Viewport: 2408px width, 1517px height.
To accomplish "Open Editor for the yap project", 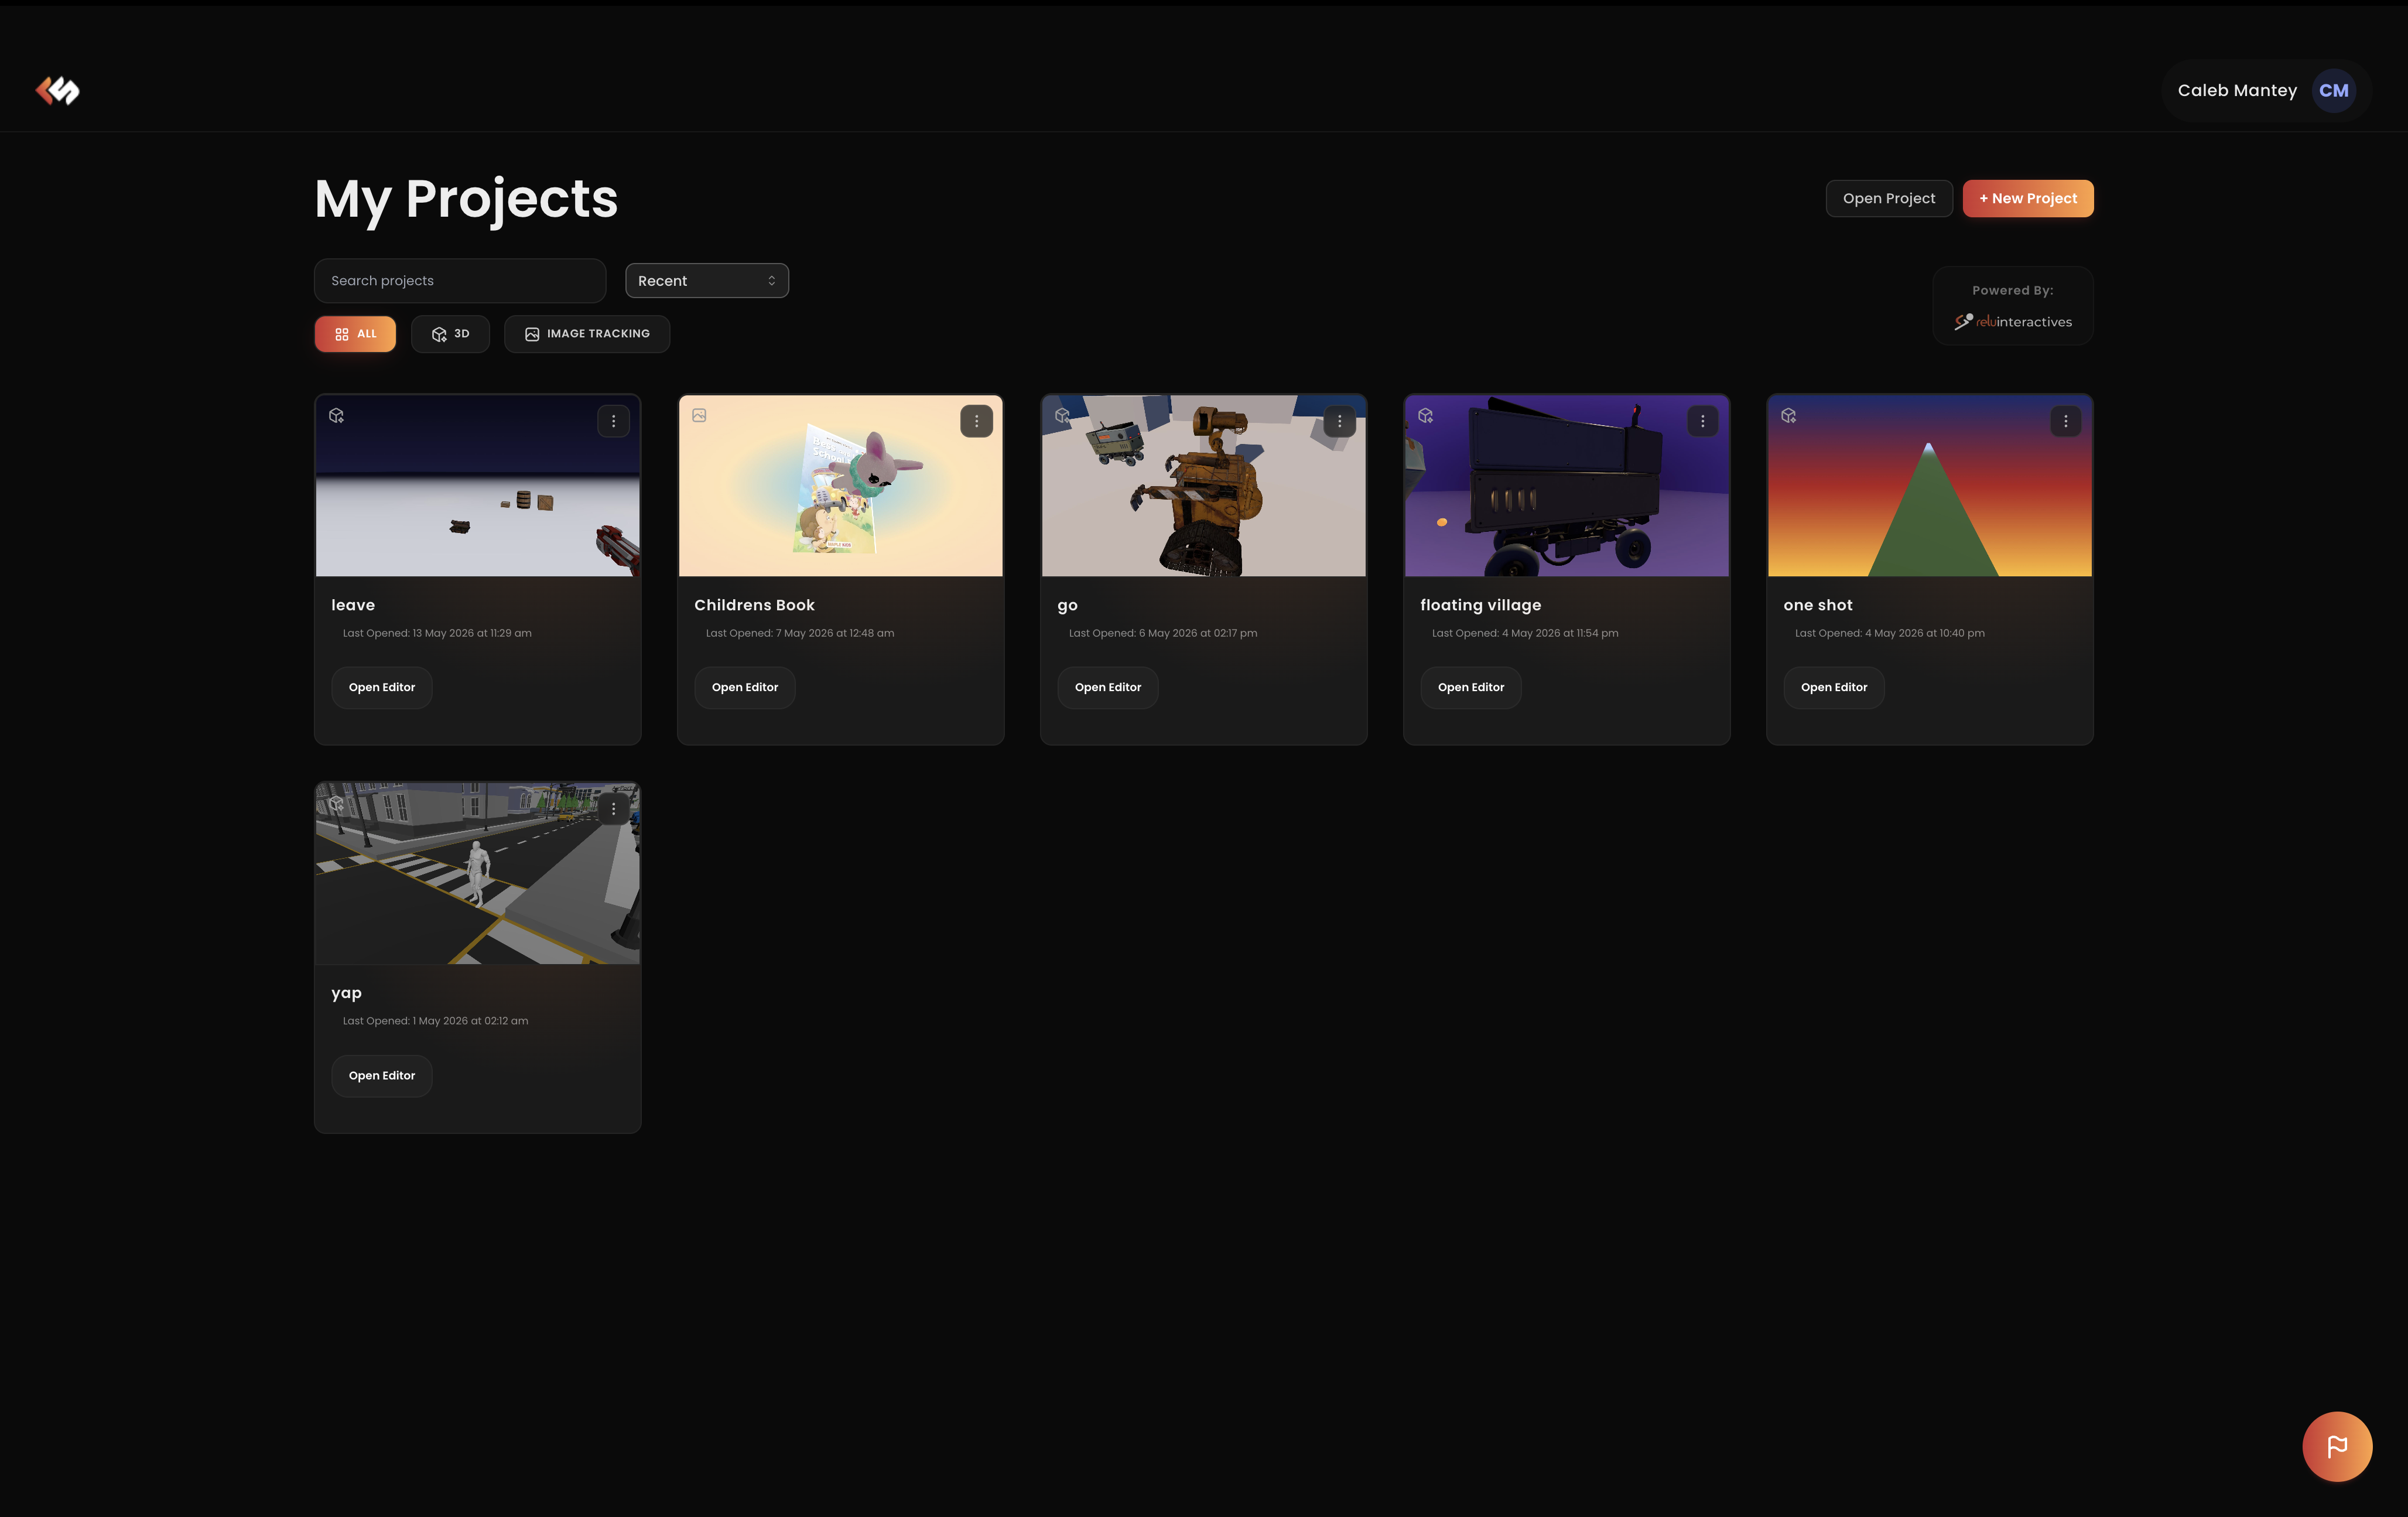I will click(381, 1075).
